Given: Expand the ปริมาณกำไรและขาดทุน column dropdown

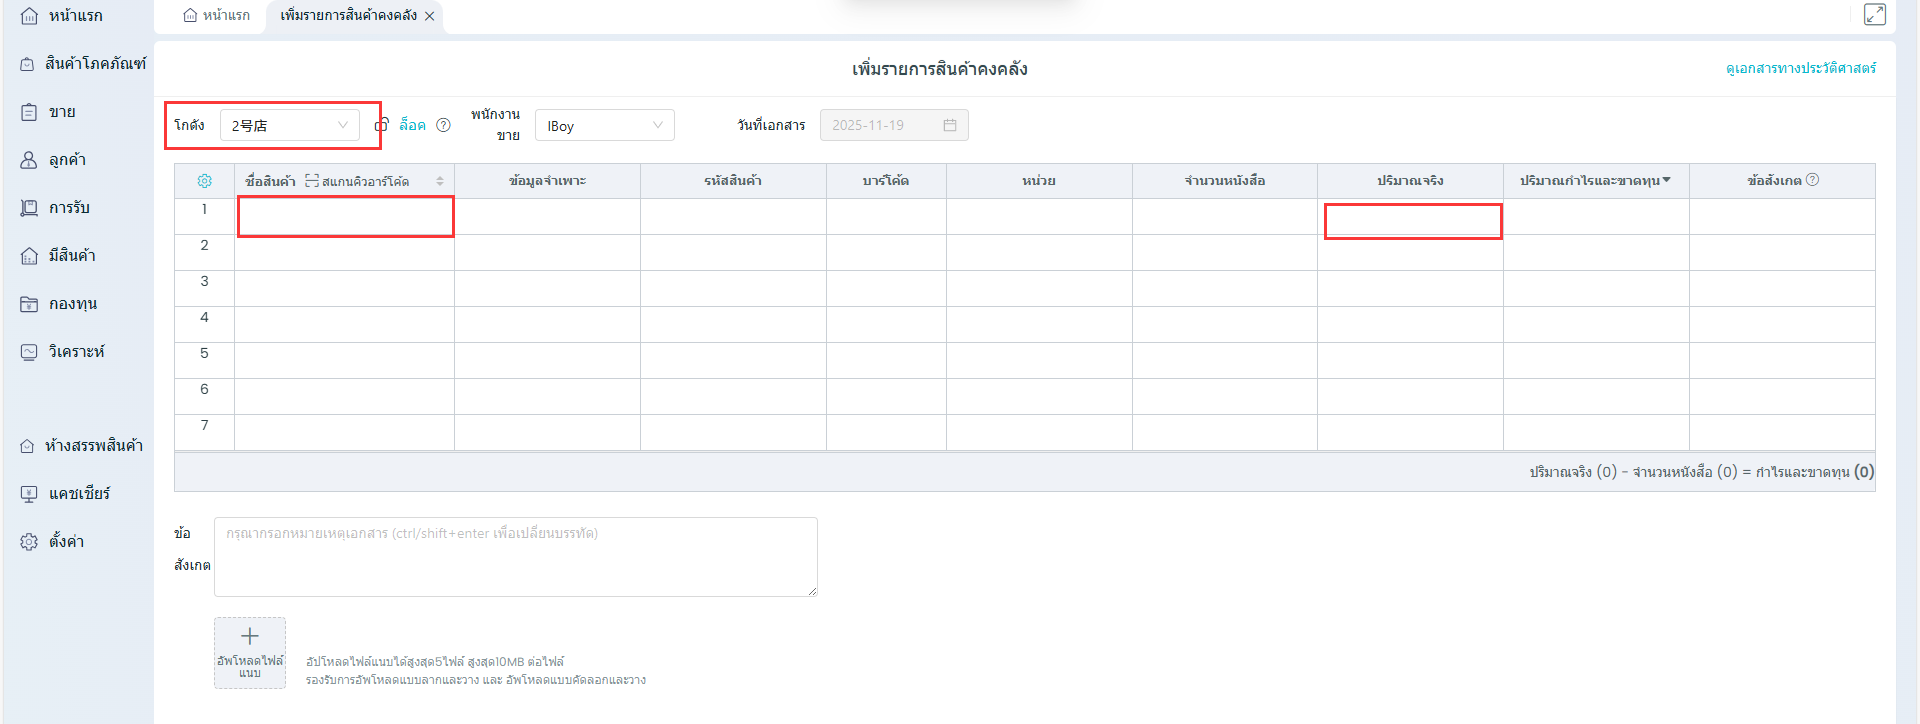Looking at the screenshot, I should [1666, 180].
